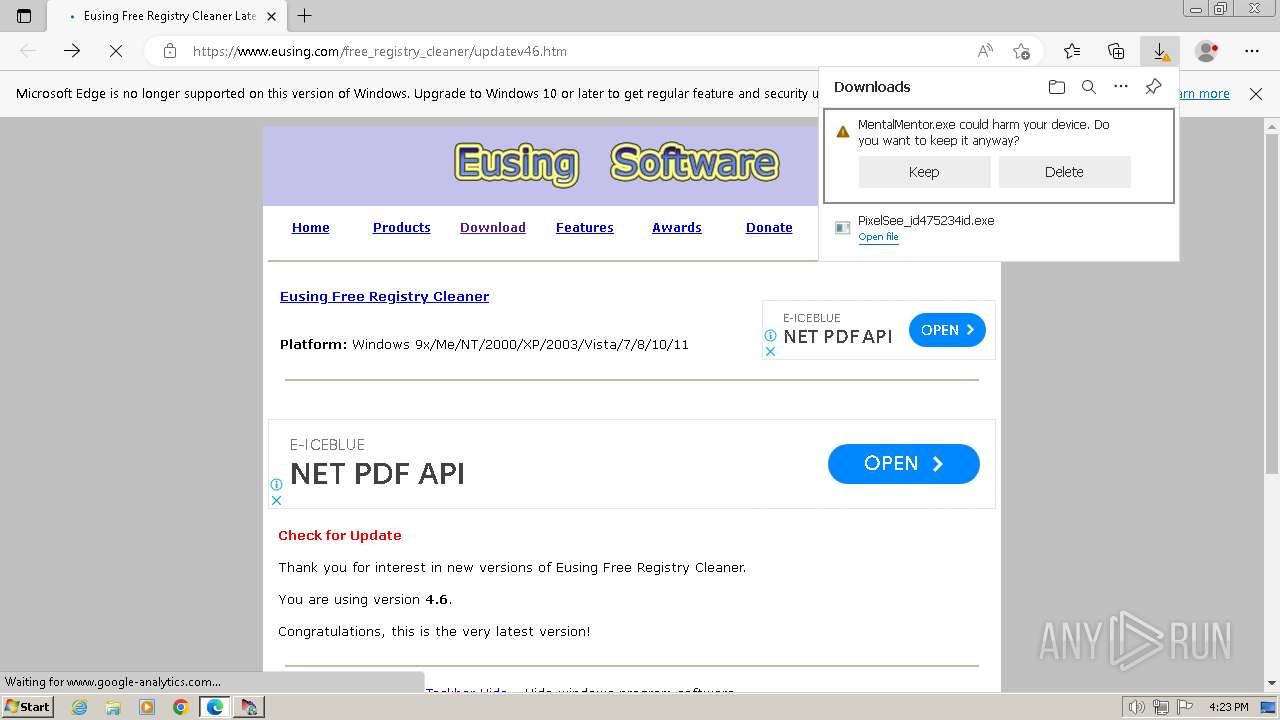This screenshot has height=720, width=1280.
Task: Open ad info icon on large banner
Action: (277, 485)
